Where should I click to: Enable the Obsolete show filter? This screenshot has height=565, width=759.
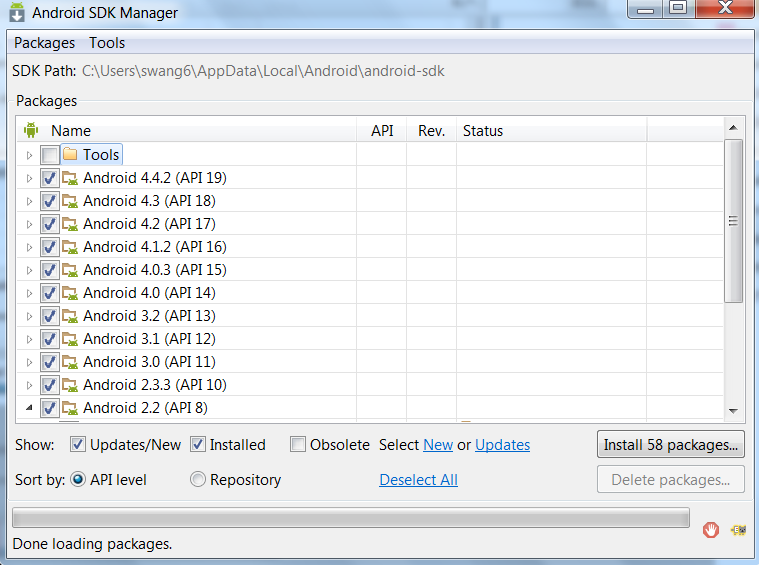[298, 444]
